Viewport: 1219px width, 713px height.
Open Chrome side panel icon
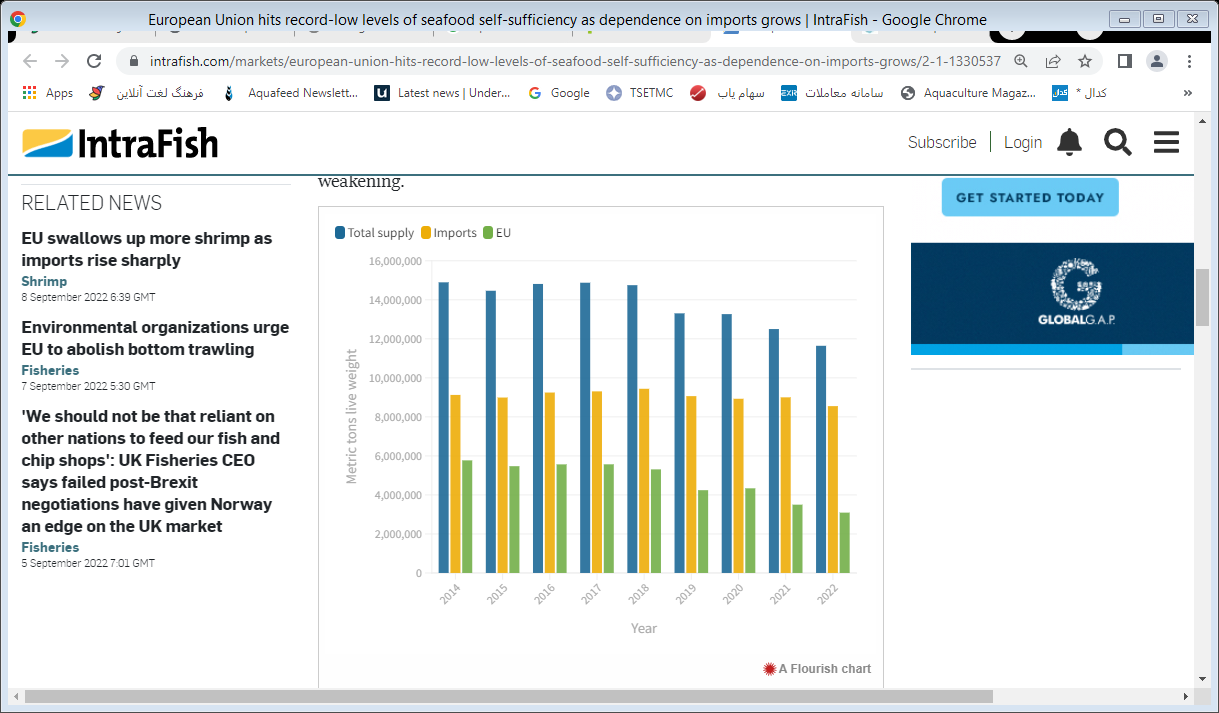pyautogui.click(x=1125, y=61)
